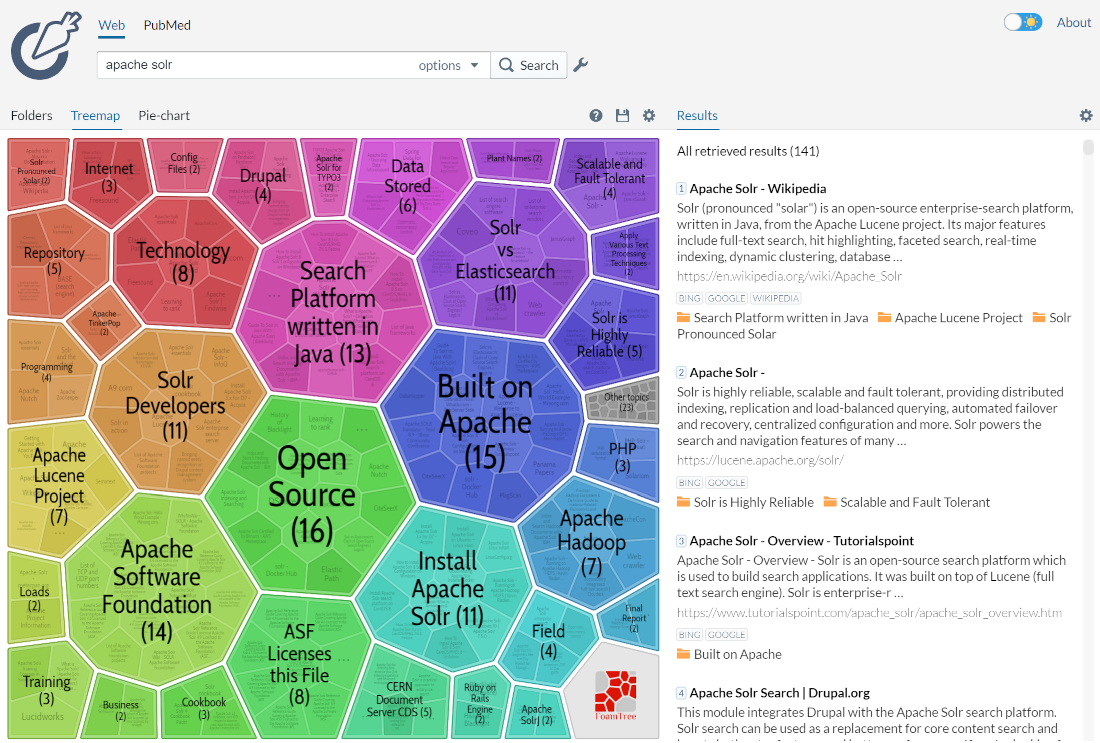Open the wrench search settings icon
Viewport: 1100px width, 743px height.
(x=580, y=65)
